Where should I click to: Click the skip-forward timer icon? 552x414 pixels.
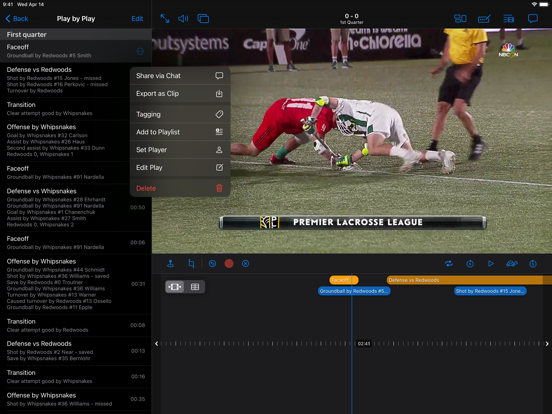(x=533, y=263)
